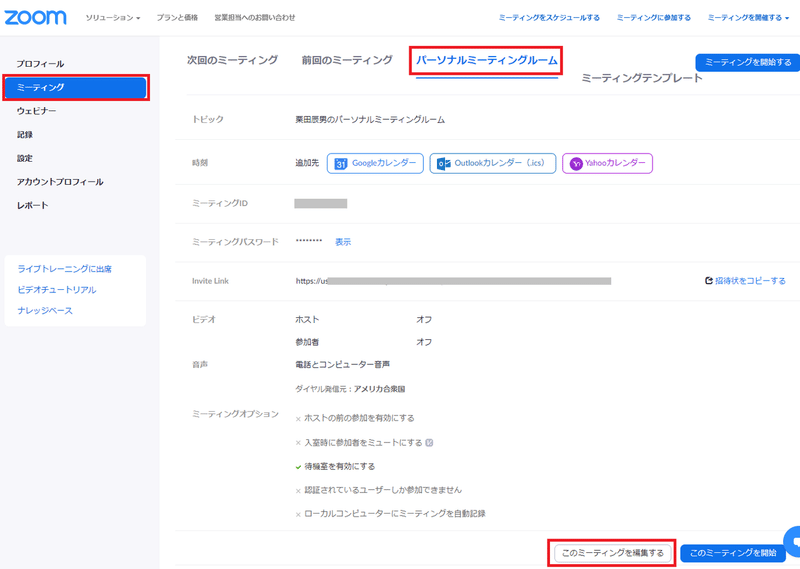This screenshot has height=569, width=800.
Task: Click Google calendar icon
Action: [340, 163]
